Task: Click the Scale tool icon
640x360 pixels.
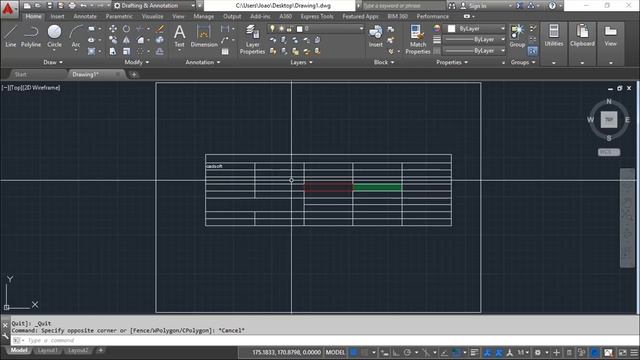Action: tap(127, 51)
